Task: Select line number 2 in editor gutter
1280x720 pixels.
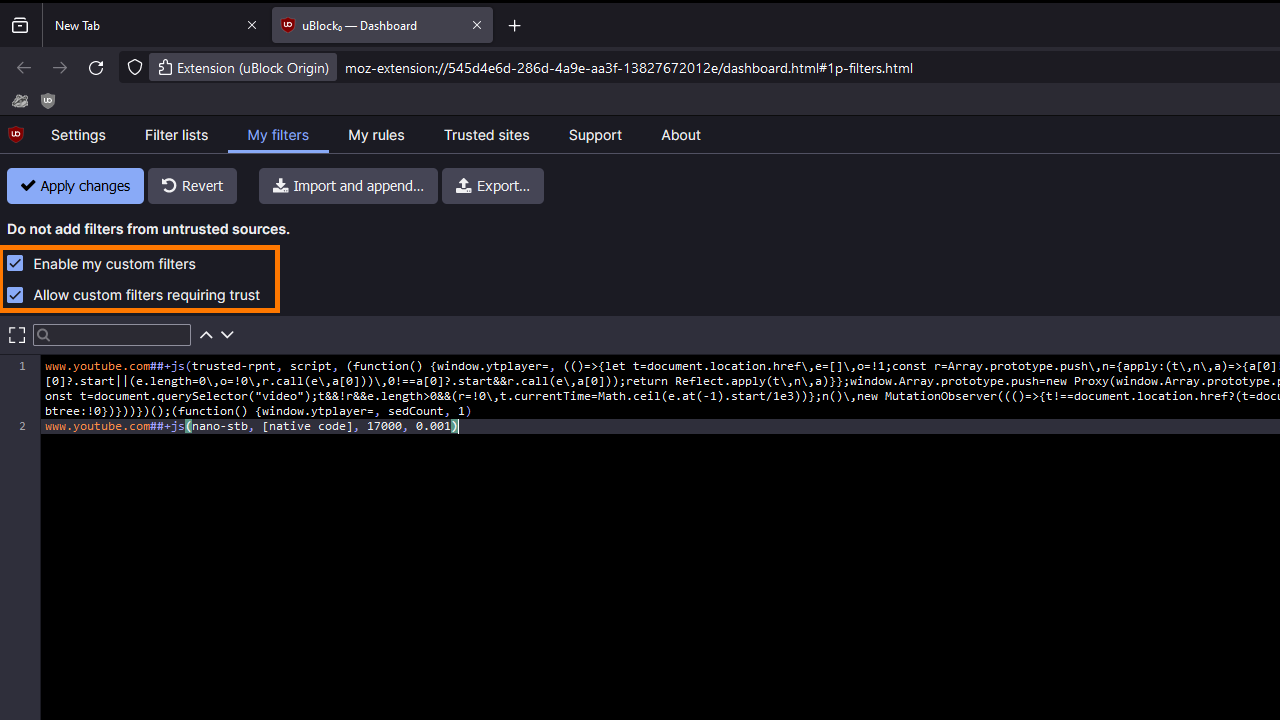Action: [22, 426]
